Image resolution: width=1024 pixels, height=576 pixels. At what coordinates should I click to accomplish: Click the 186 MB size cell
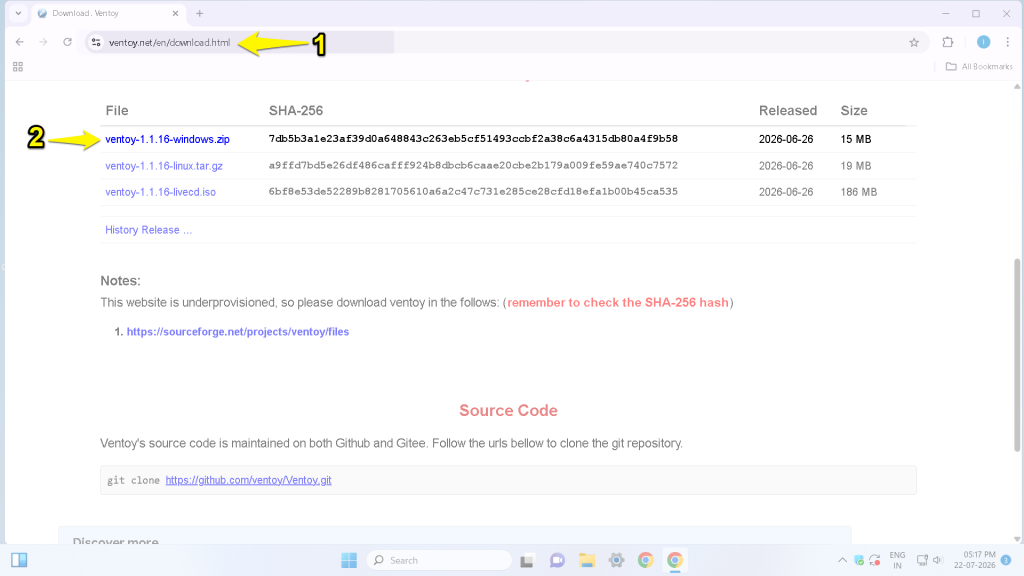(858, 192)
